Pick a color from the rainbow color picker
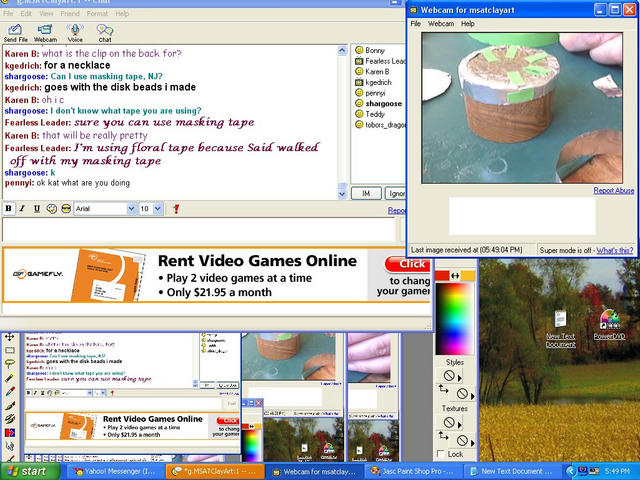 455,318
